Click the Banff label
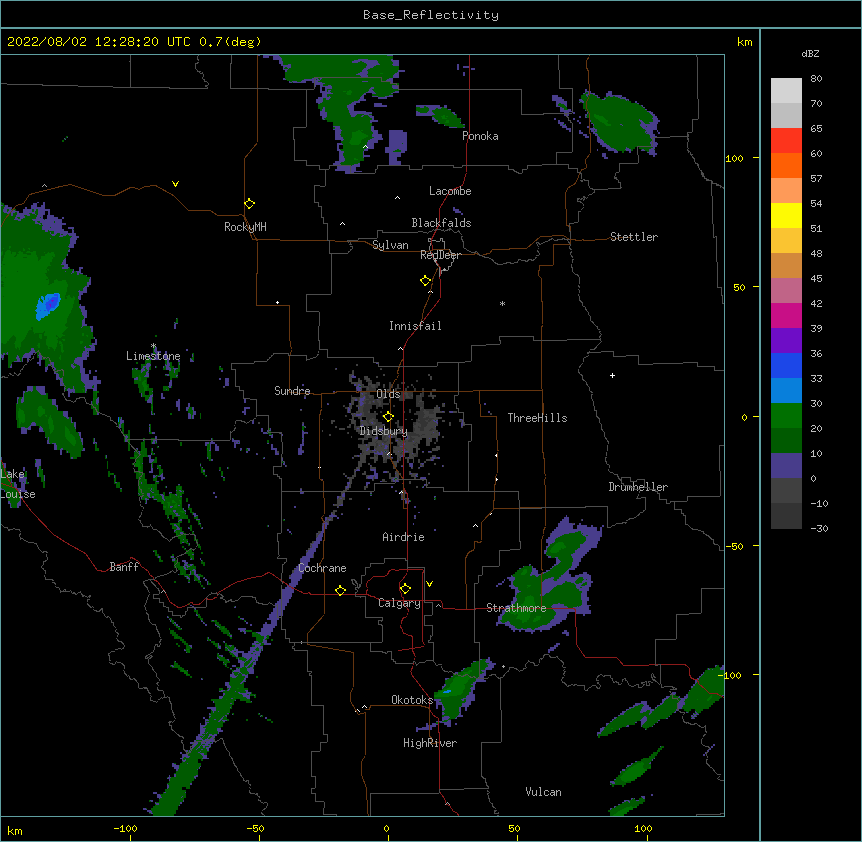The image size is (862, 842). (x=124, y=567)
